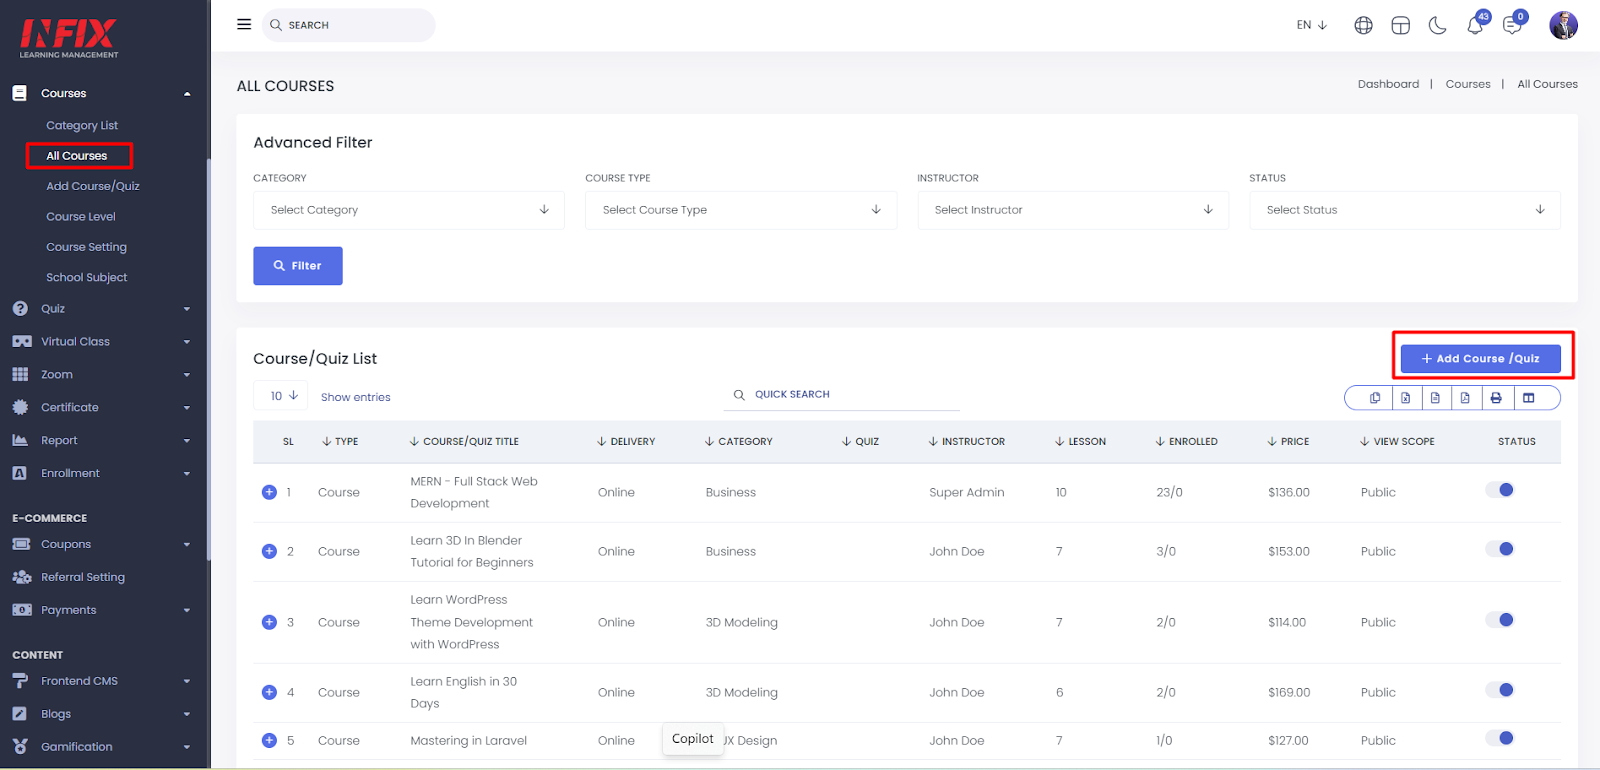
Task: Switch to dark mode via moon icon
Action: click(1437, 25)
